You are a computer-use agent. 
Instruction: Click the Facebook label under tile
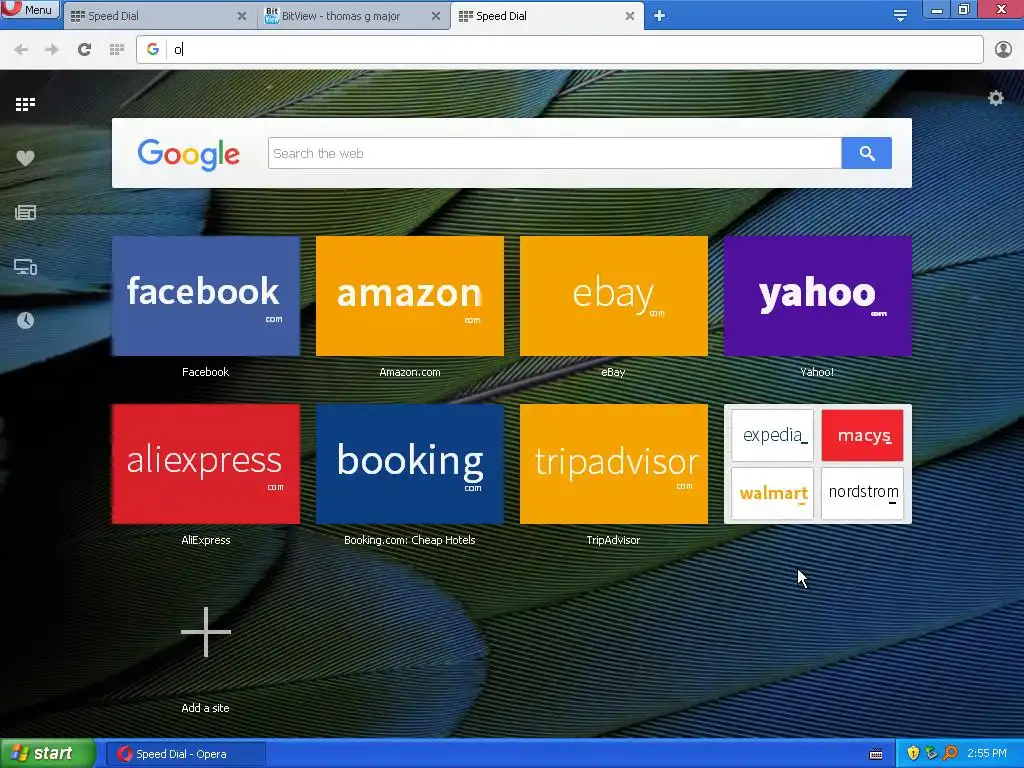click(205, 372)
